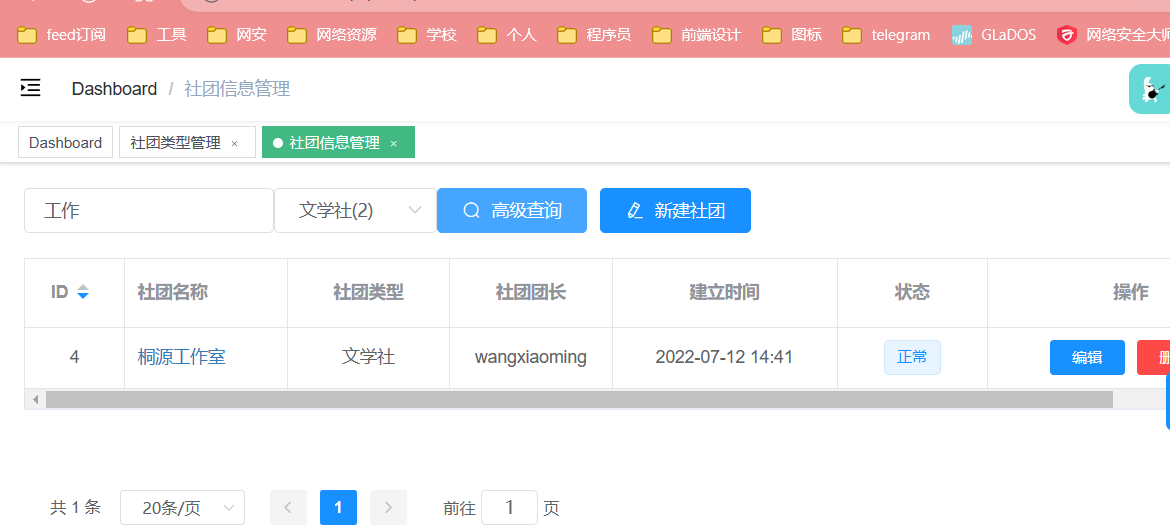Close the 社团类型管理 tab
This screenshot has height=530, width=1170.
point(235,143)
